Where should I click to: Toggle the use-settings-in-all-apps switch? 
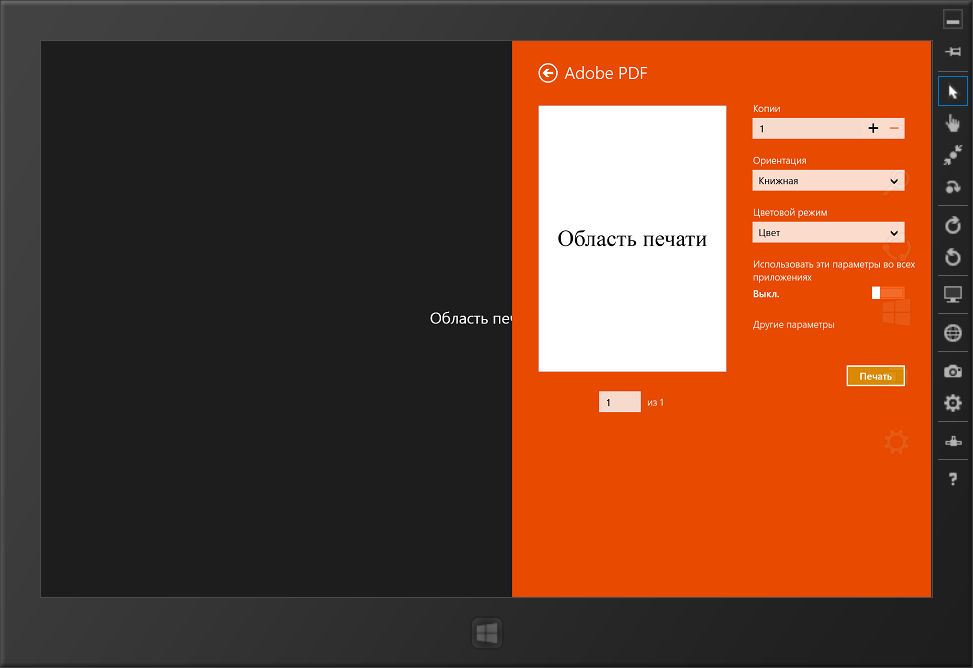click(888, 293)
